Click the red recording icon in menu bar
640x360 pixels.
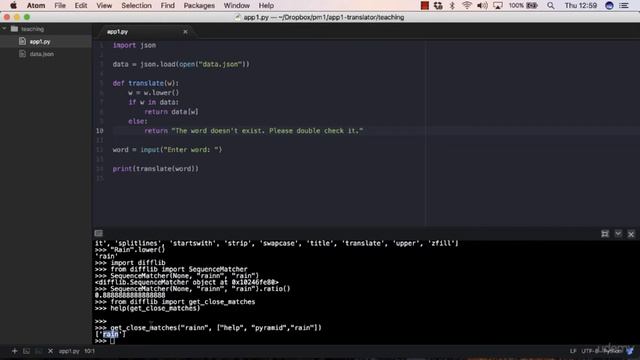[424, 5]
